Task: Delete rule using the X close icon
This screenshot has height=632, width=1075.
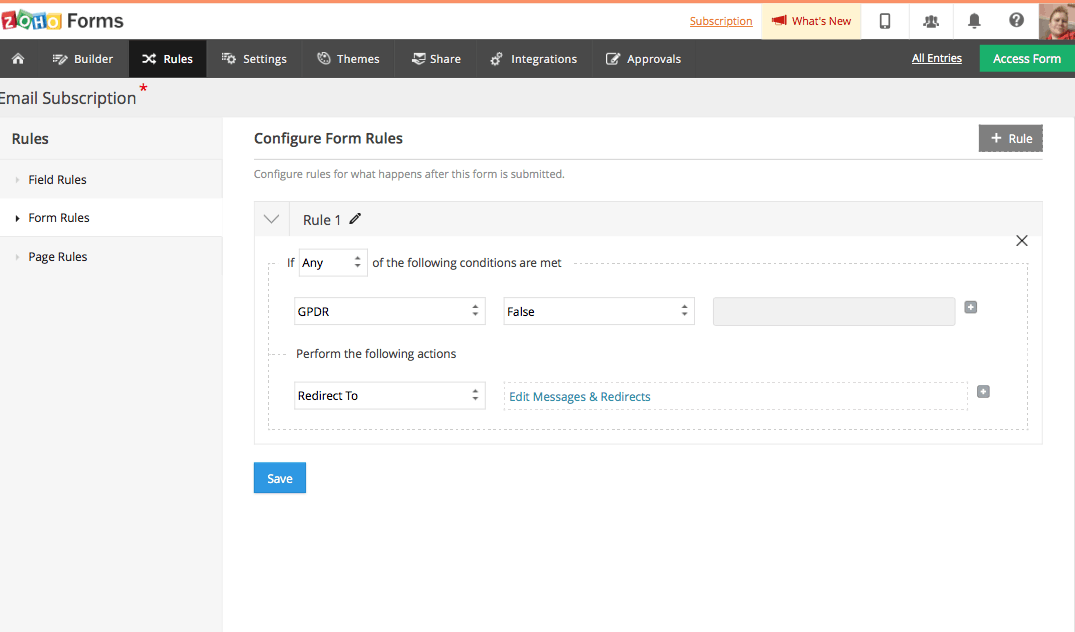Action: click(x=1021, y=241)
